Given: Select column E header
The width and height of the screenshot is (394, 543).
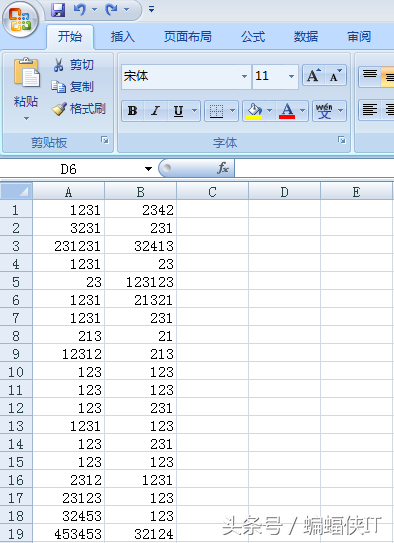Looking at the screenshot, I should (x=357, y=192).
